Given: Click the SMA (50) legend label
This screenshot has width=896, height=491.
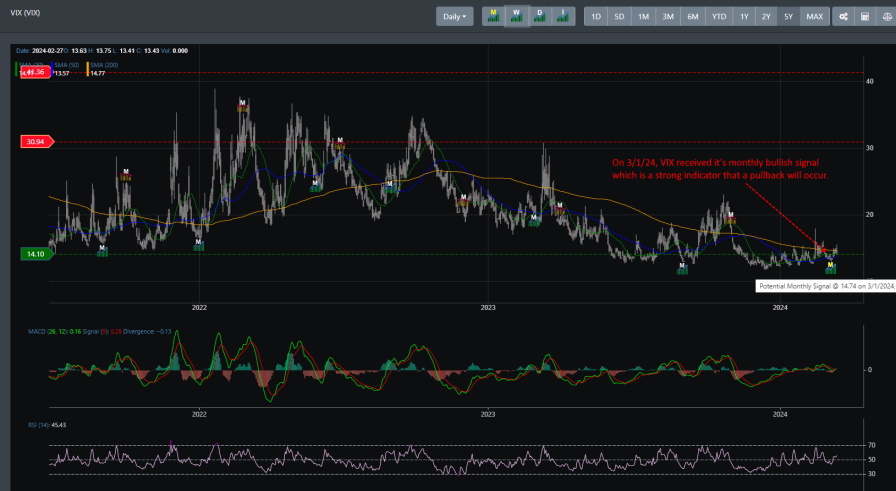Looking at the screenshot, I should (x=67, y=65).
